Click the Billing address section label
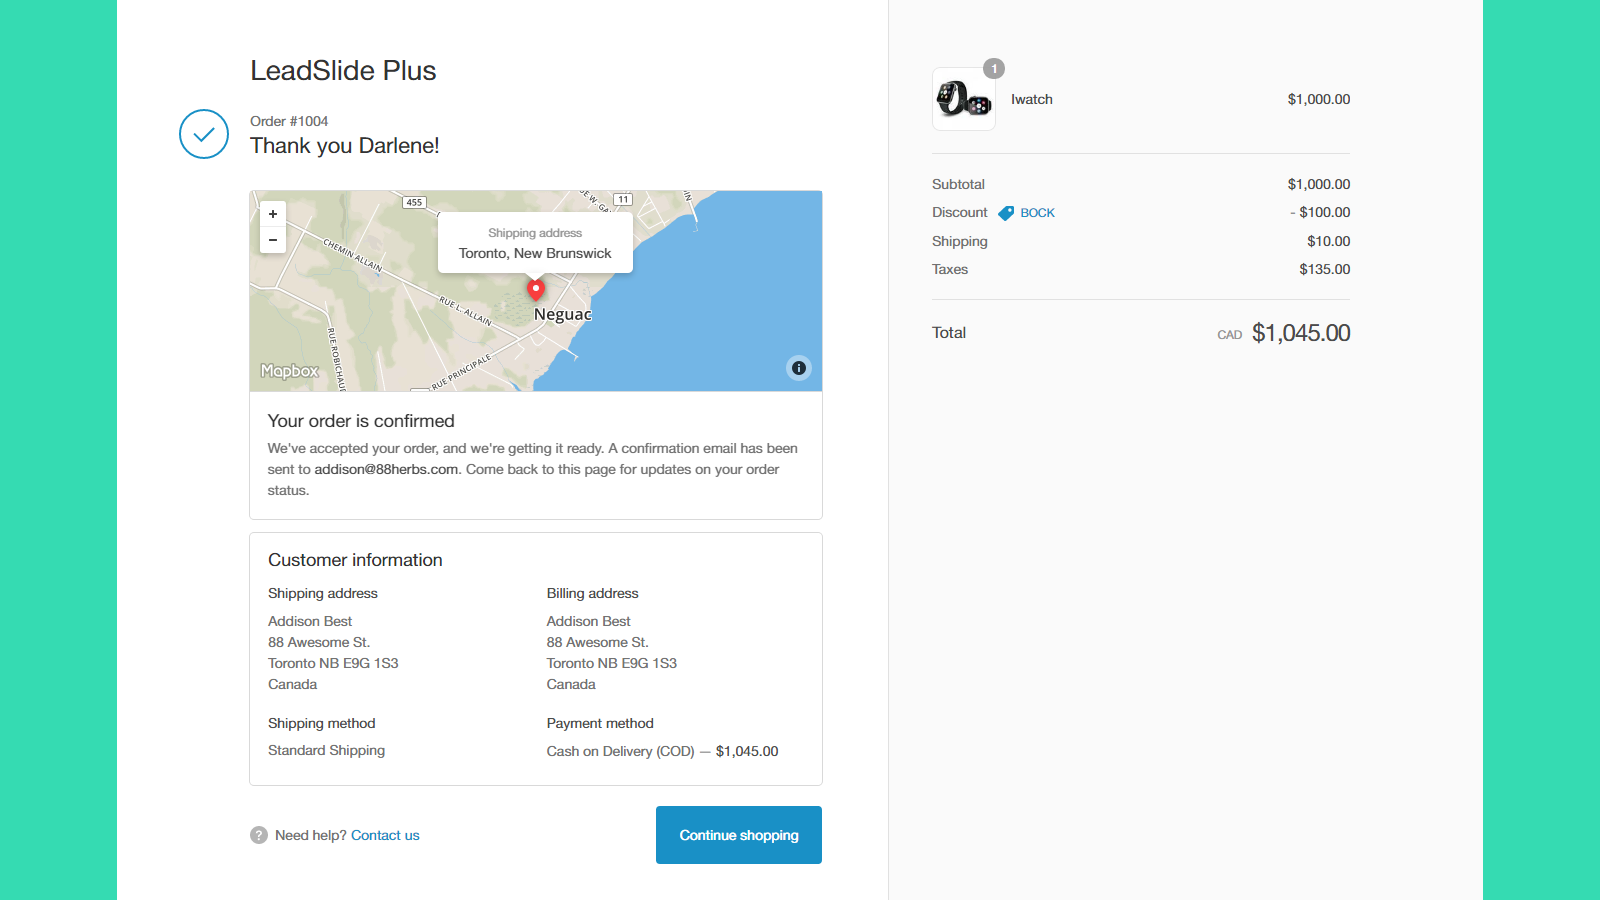 point(592,593)
